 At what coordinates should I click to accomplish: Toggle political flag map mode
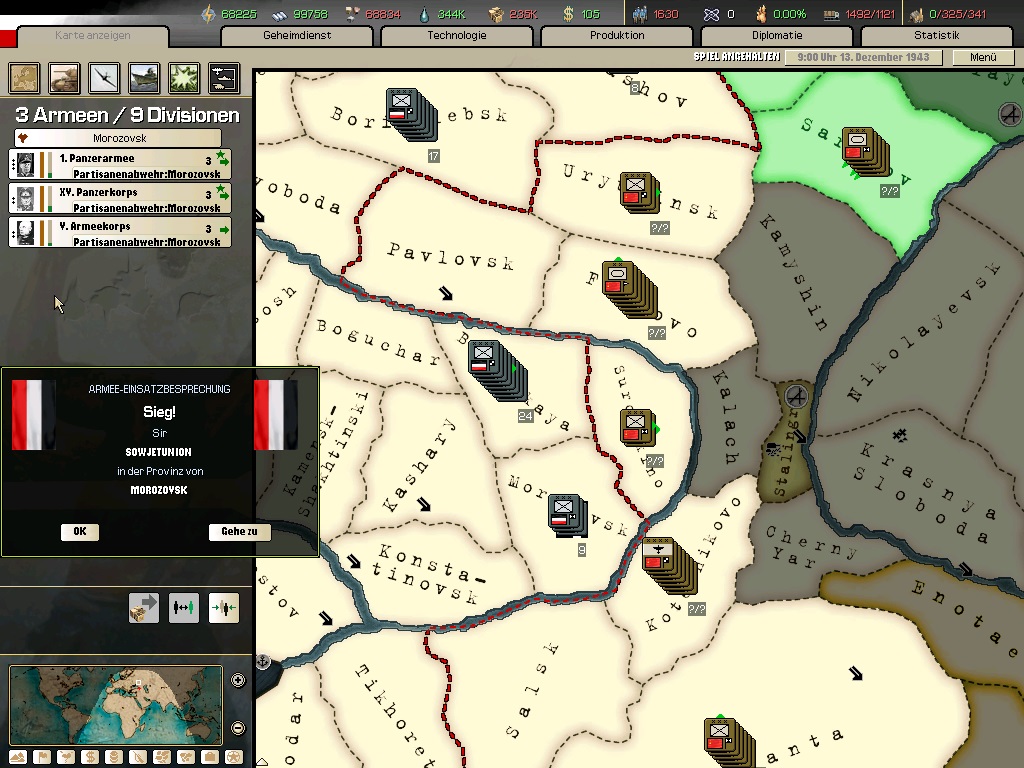(x=42, y=758)
